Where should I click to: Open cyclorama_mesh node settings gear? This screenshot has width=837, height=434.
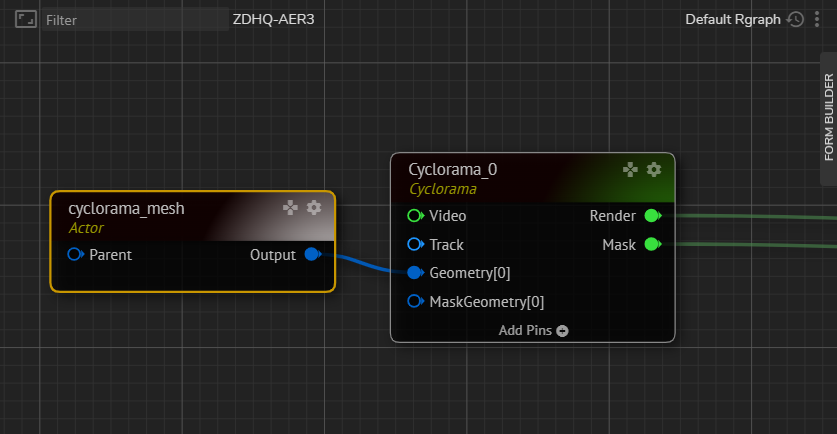click(314, 208)
